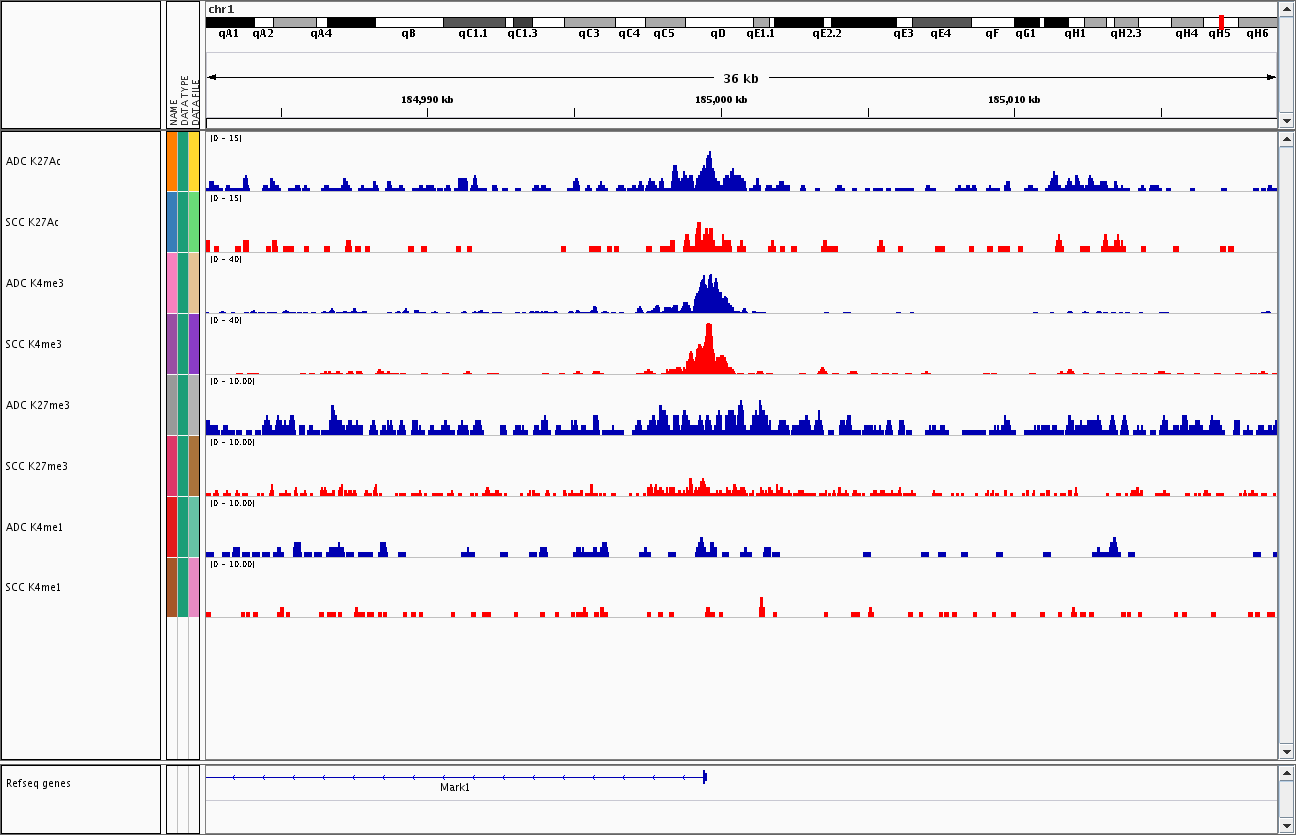Click the Mark1 gene label
Viewport: 1296px width, 835px height.
(x=454, y=788)
